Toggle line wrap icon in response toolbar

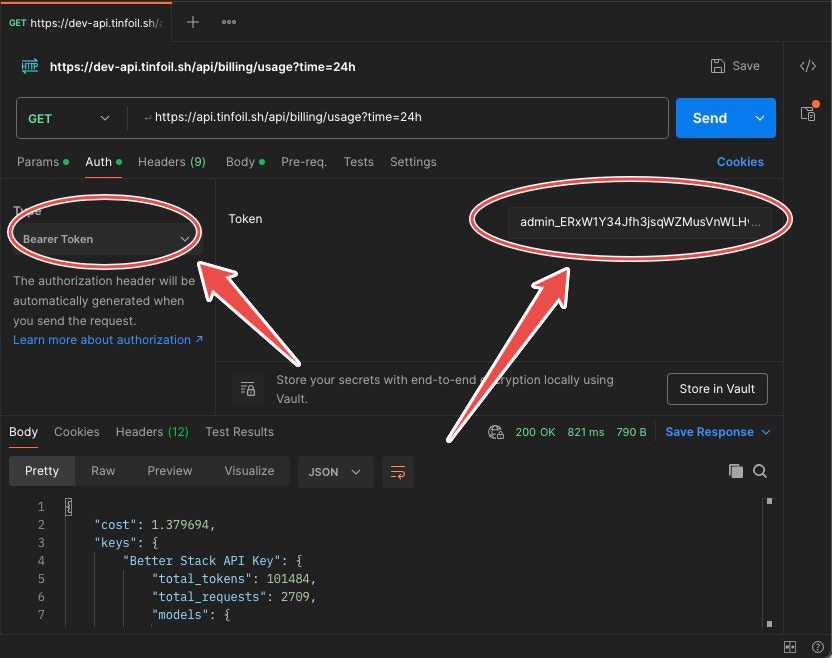[x=398, y=472]
